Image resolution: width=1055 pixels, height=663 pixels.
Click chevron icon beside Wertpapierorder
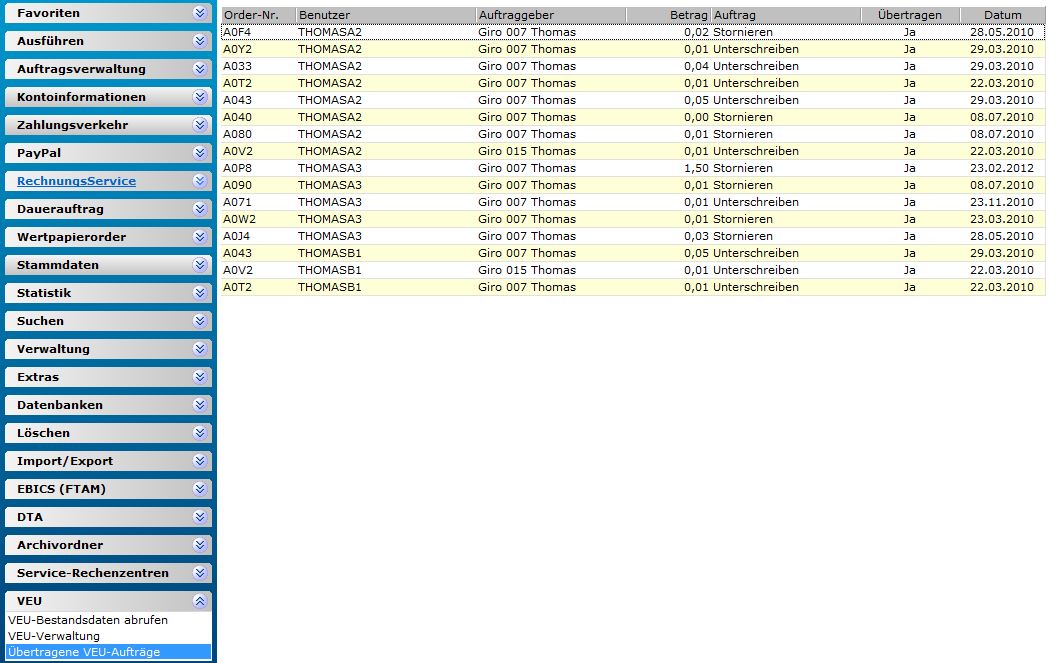coord(200,237)
